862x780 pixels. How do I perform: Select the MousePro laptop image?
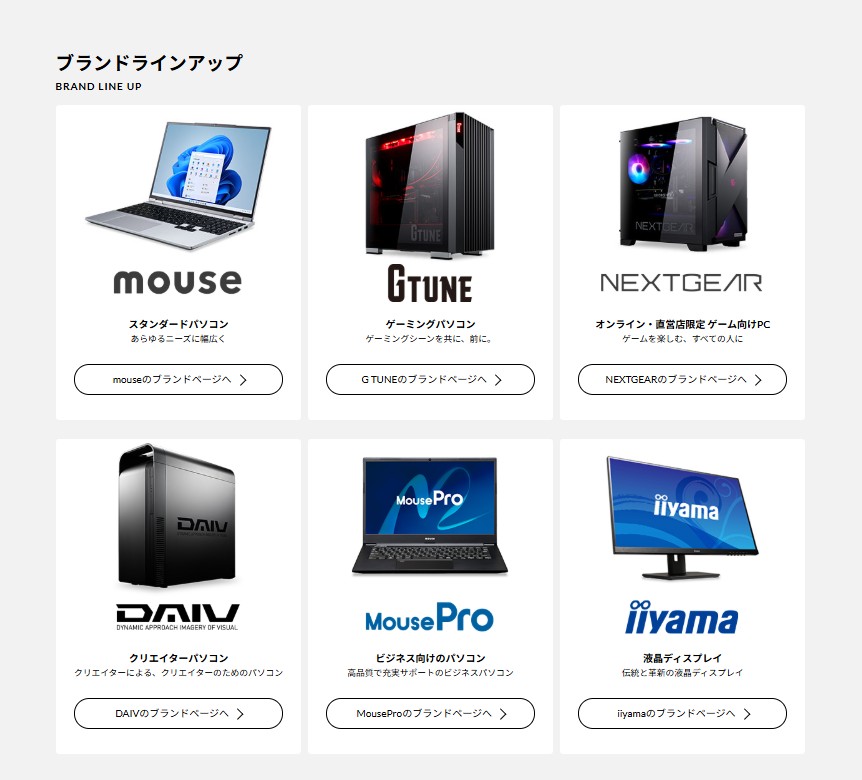(x=429, y=517)
